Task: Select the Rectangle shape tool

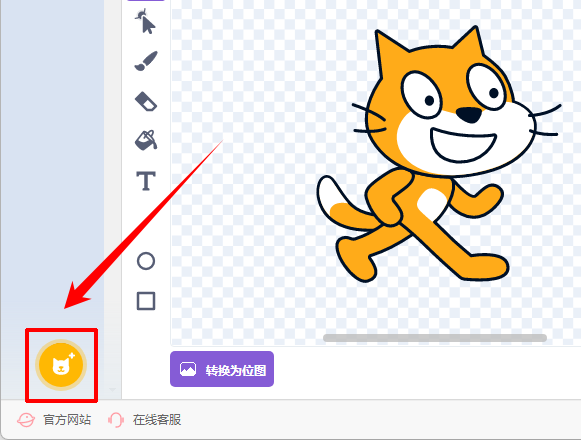Action: coord(146,301)
